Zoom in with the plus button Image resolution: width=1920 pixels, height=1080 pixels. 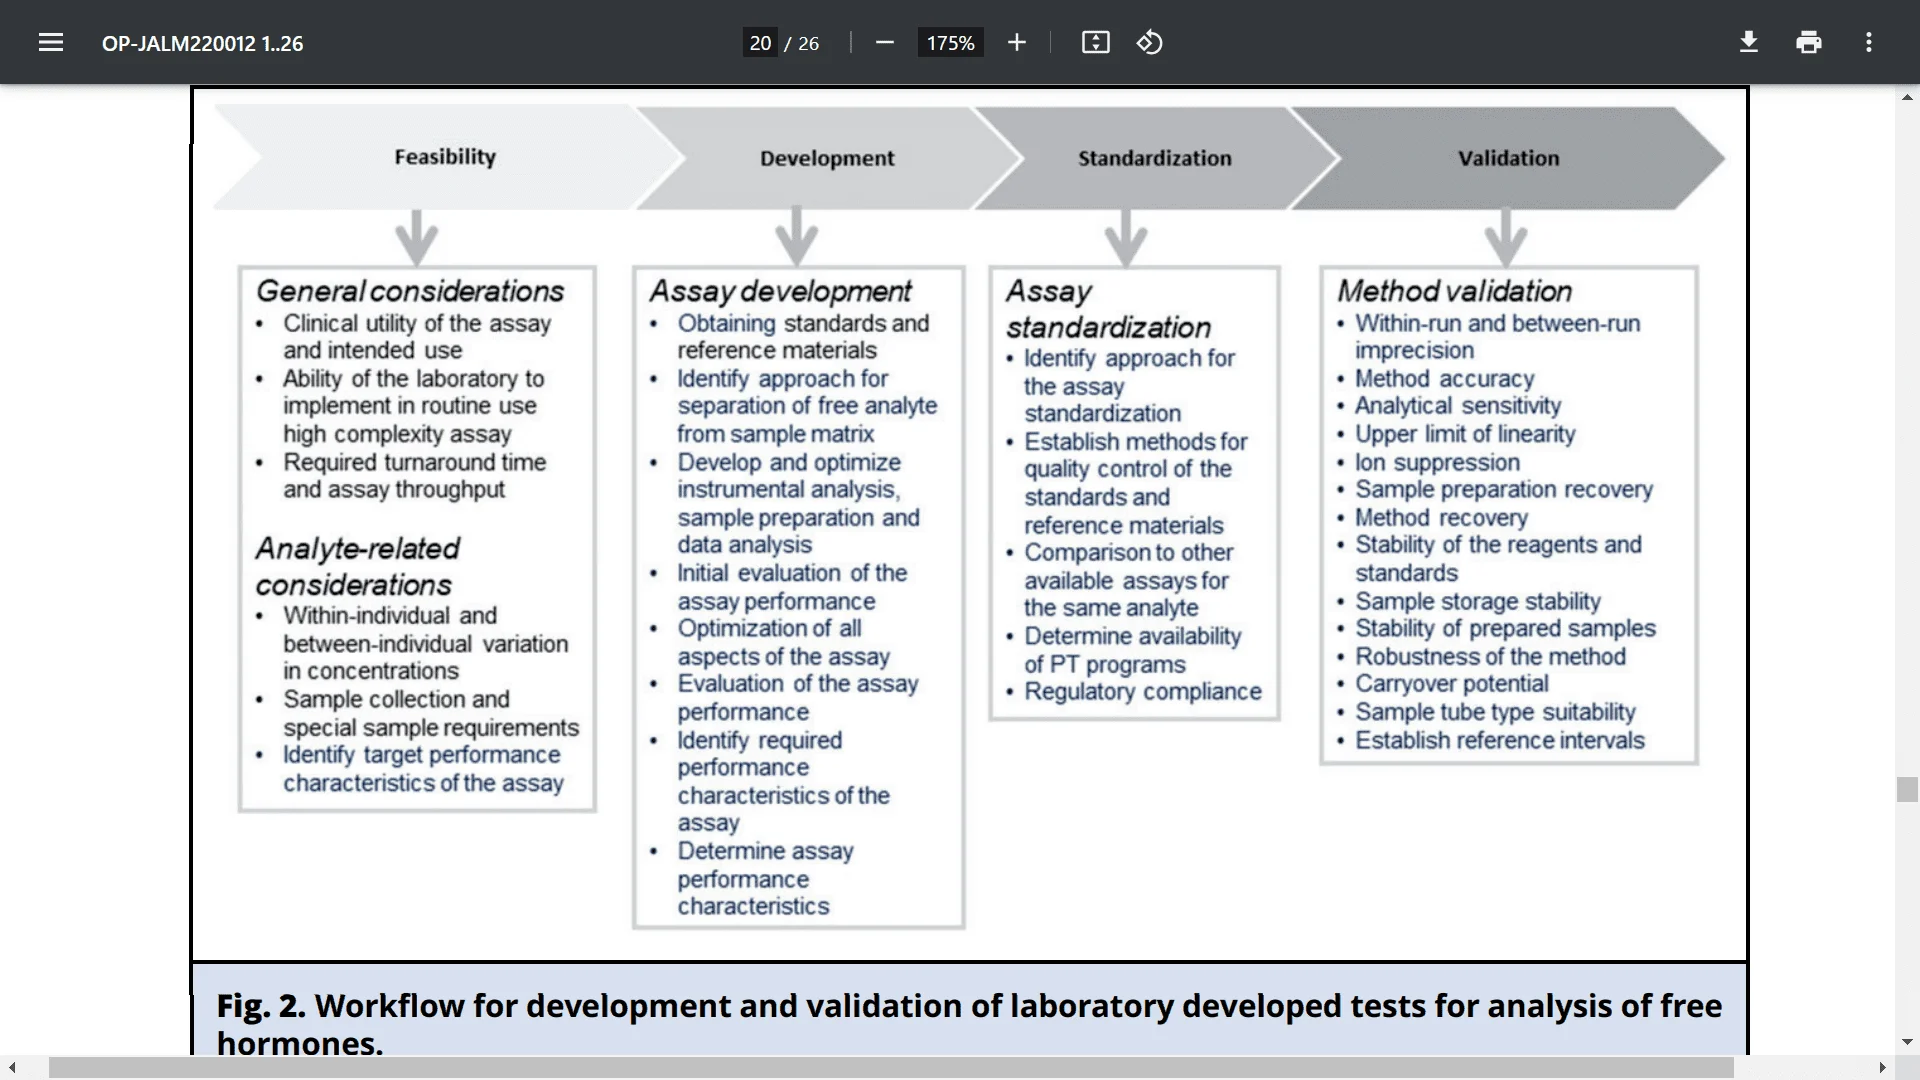(x=1016, y=42)
